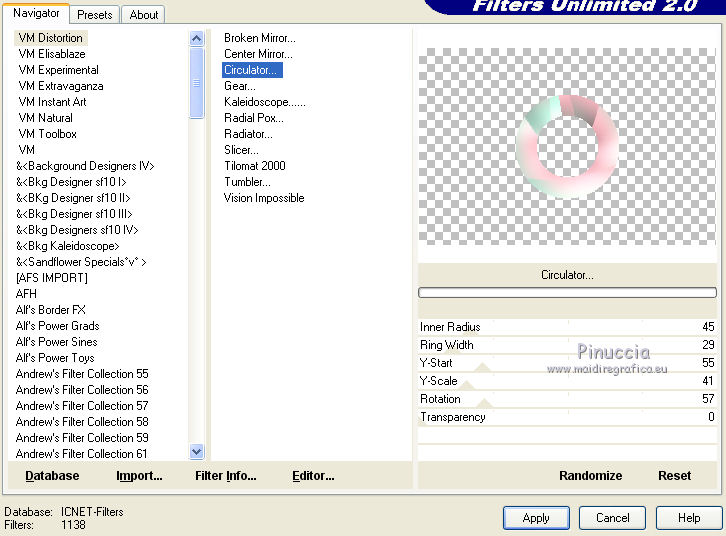Click the Transparency slider
The height and width of the screenshot is (536, 726).
pos(567,417)
